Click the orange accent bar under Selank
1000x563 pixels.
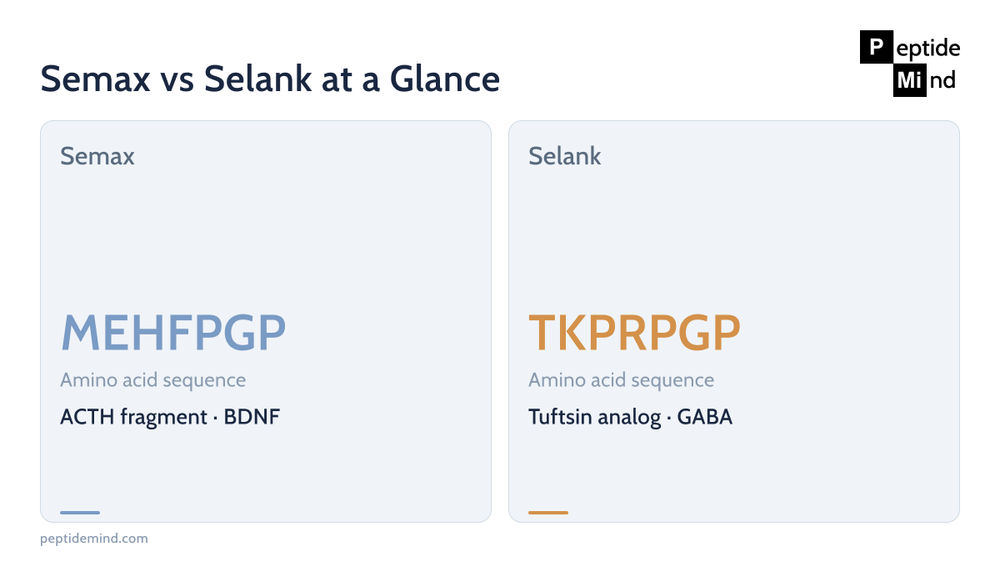548,512
